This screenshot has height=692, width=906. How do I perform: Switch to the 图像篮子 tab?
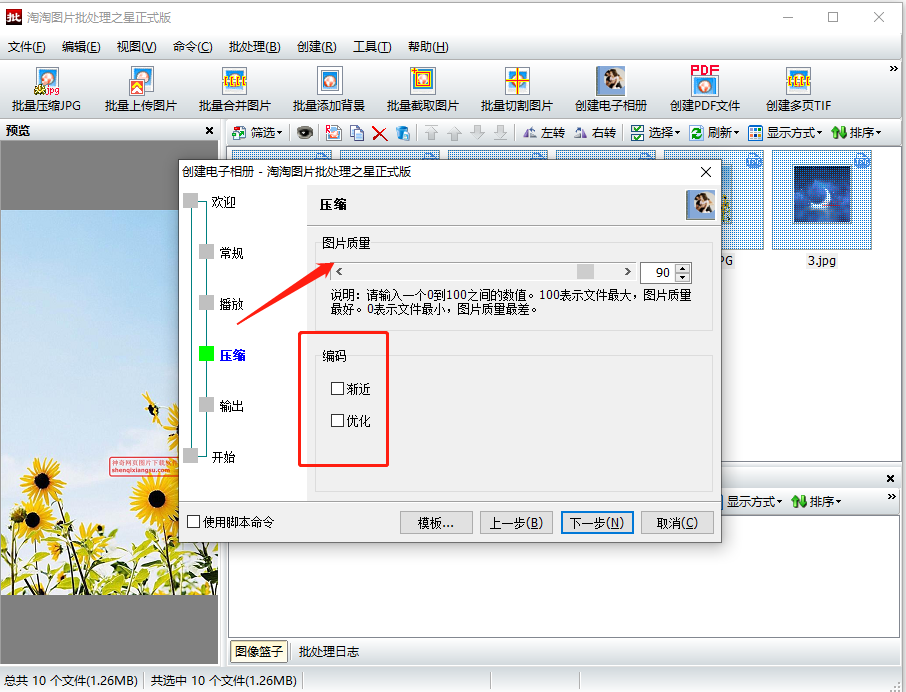259,652
